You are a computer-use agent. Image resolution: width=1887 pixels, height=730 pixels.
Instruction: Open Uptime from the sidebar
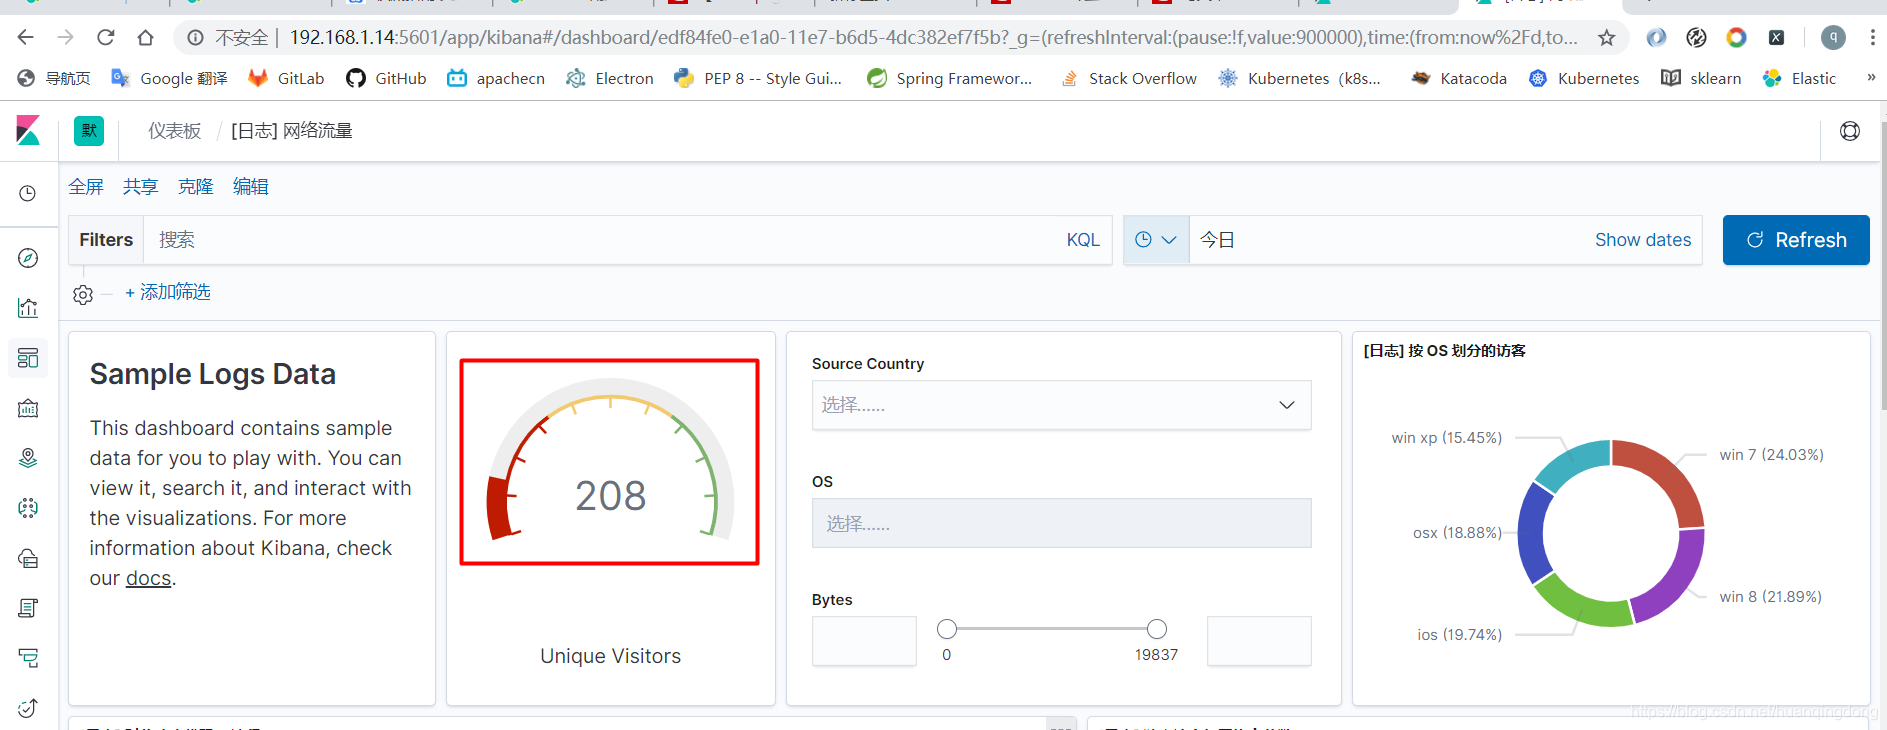pyautogui.click(x=28, y=708)
